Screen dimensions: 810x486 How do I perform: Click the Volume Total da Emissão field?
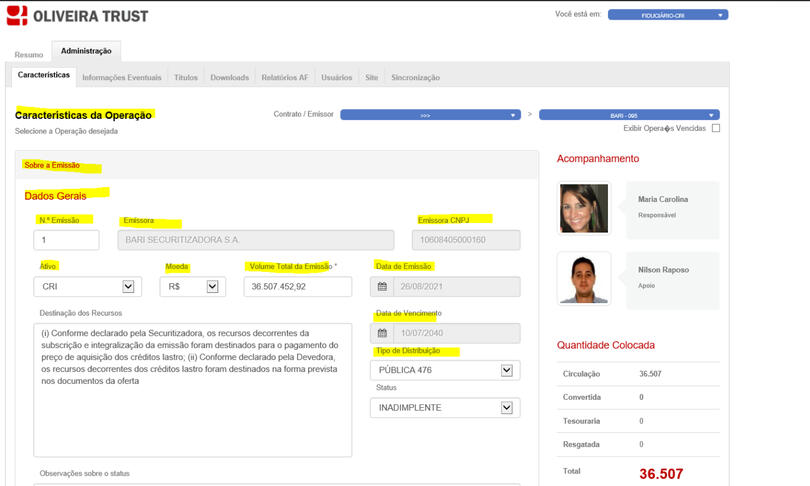point(297,287)
